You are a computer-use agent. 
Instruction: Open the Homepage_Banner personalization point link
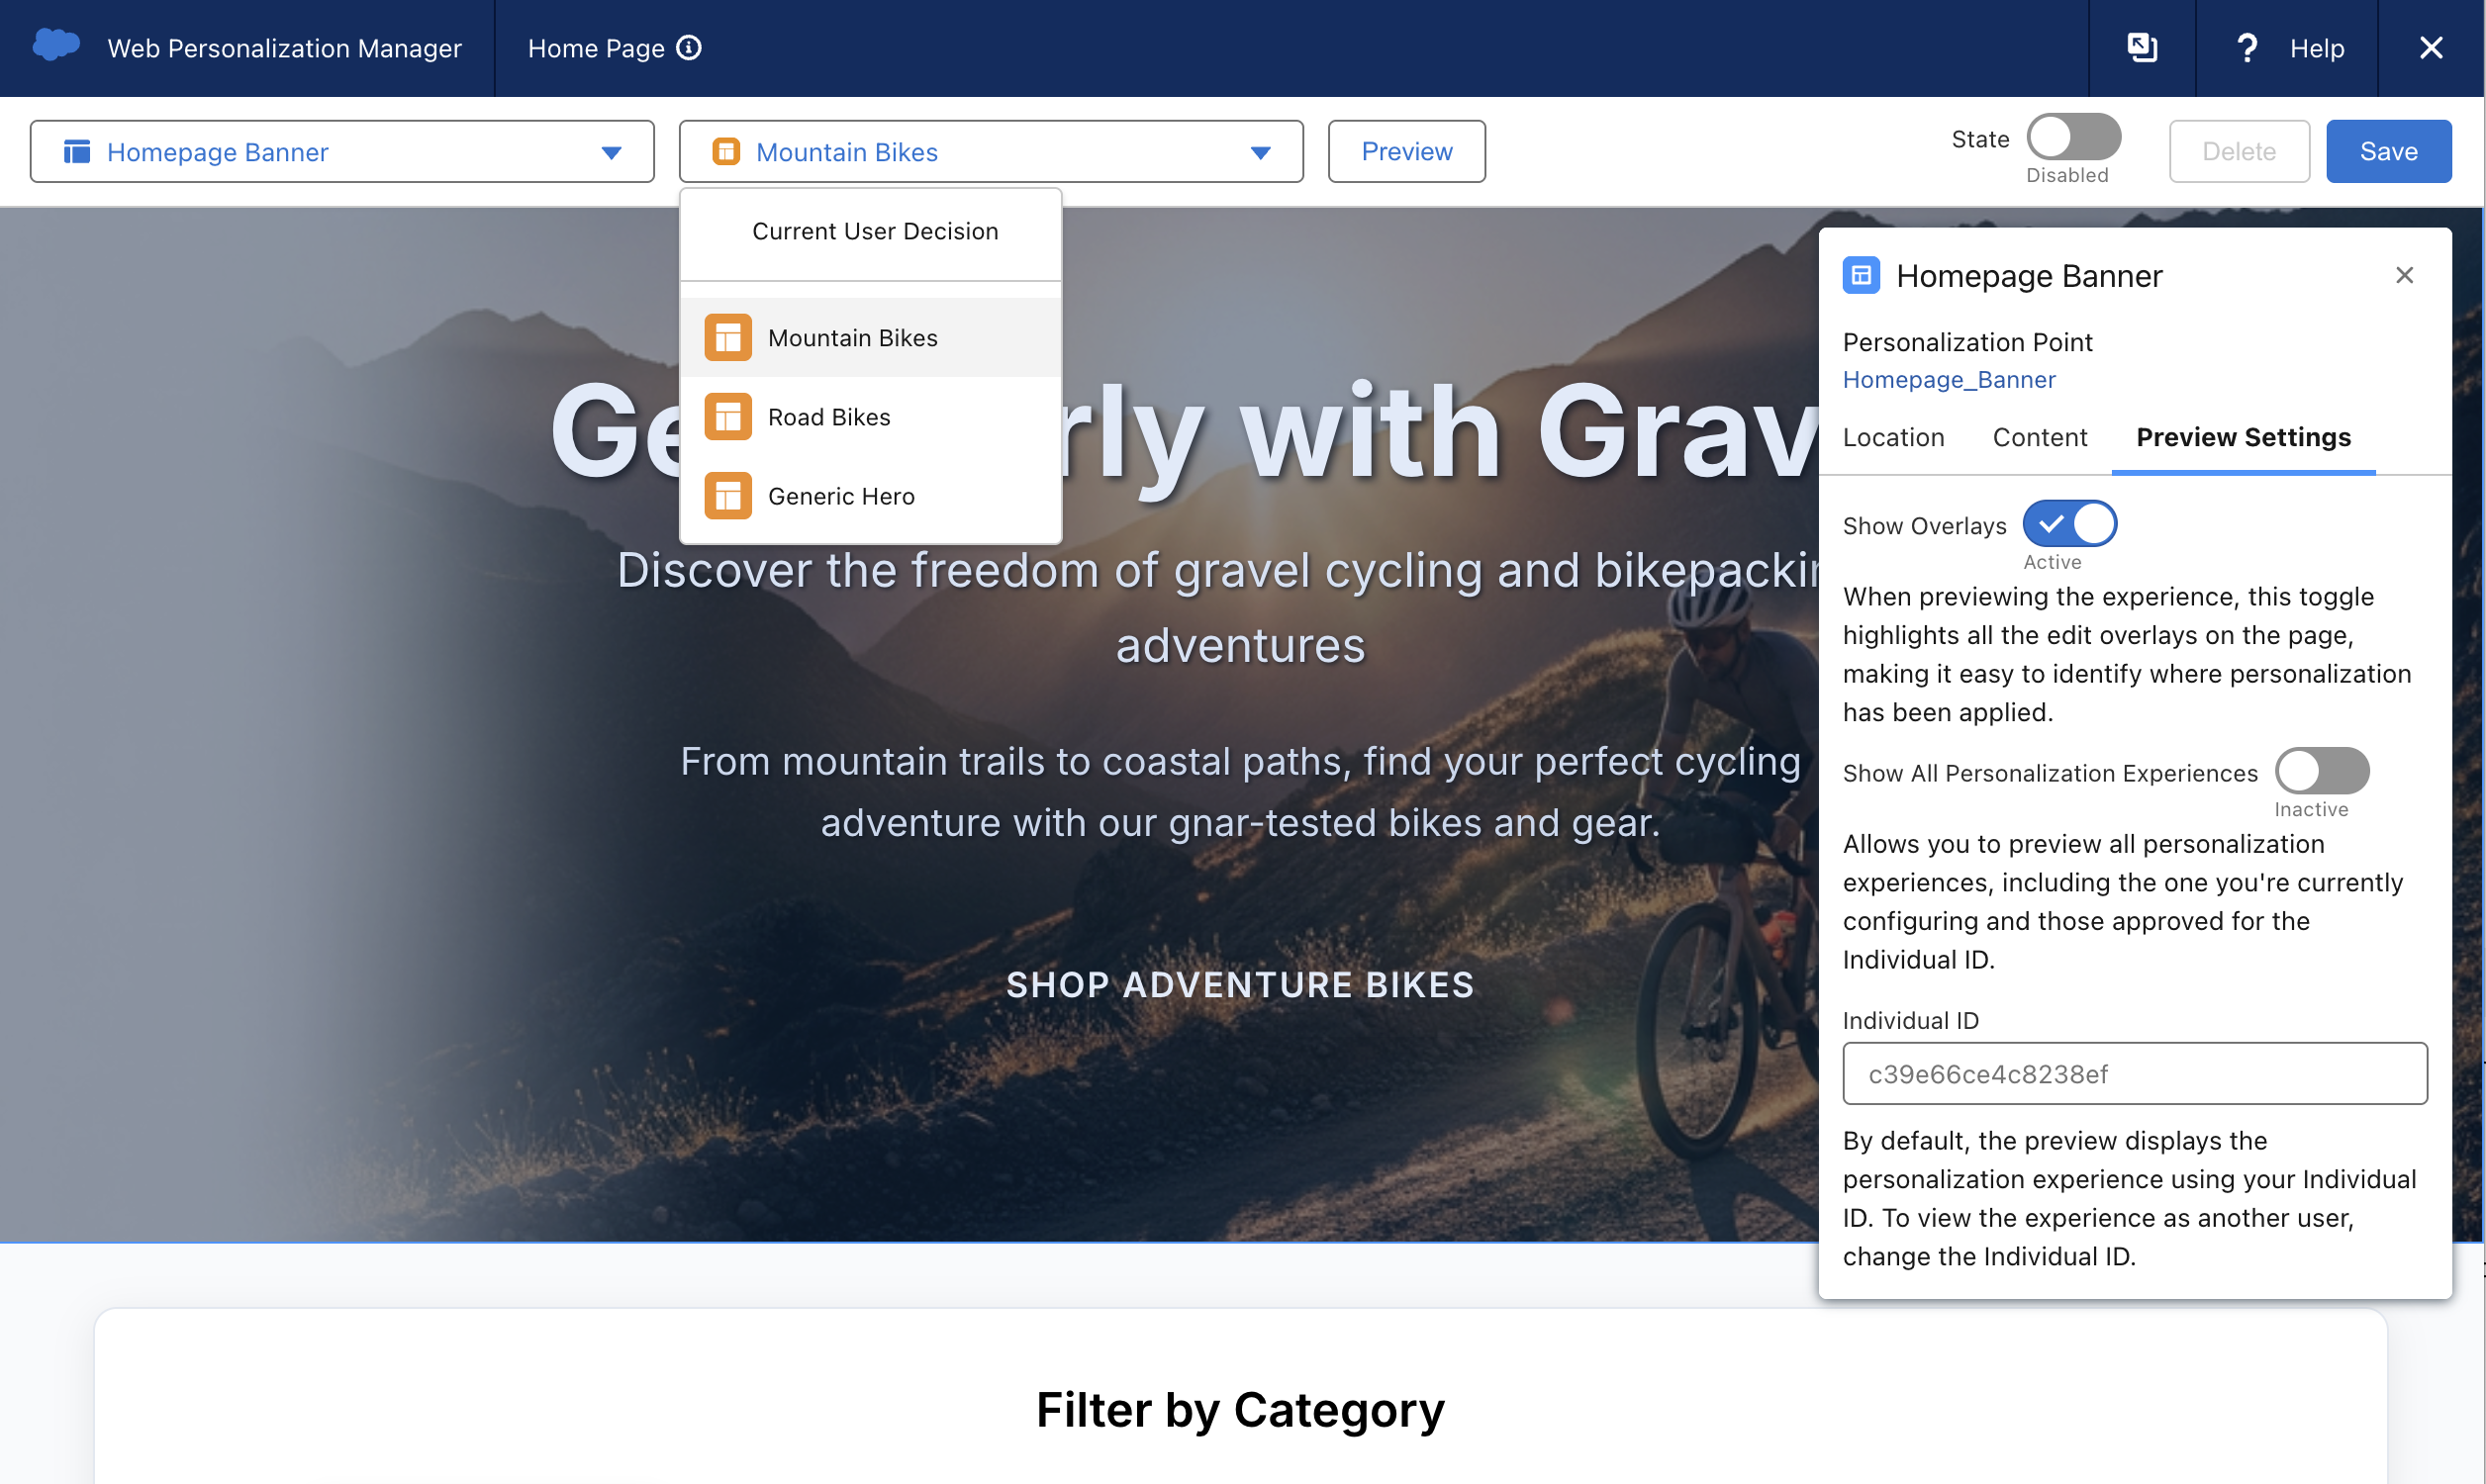(x=1949, y=379)
